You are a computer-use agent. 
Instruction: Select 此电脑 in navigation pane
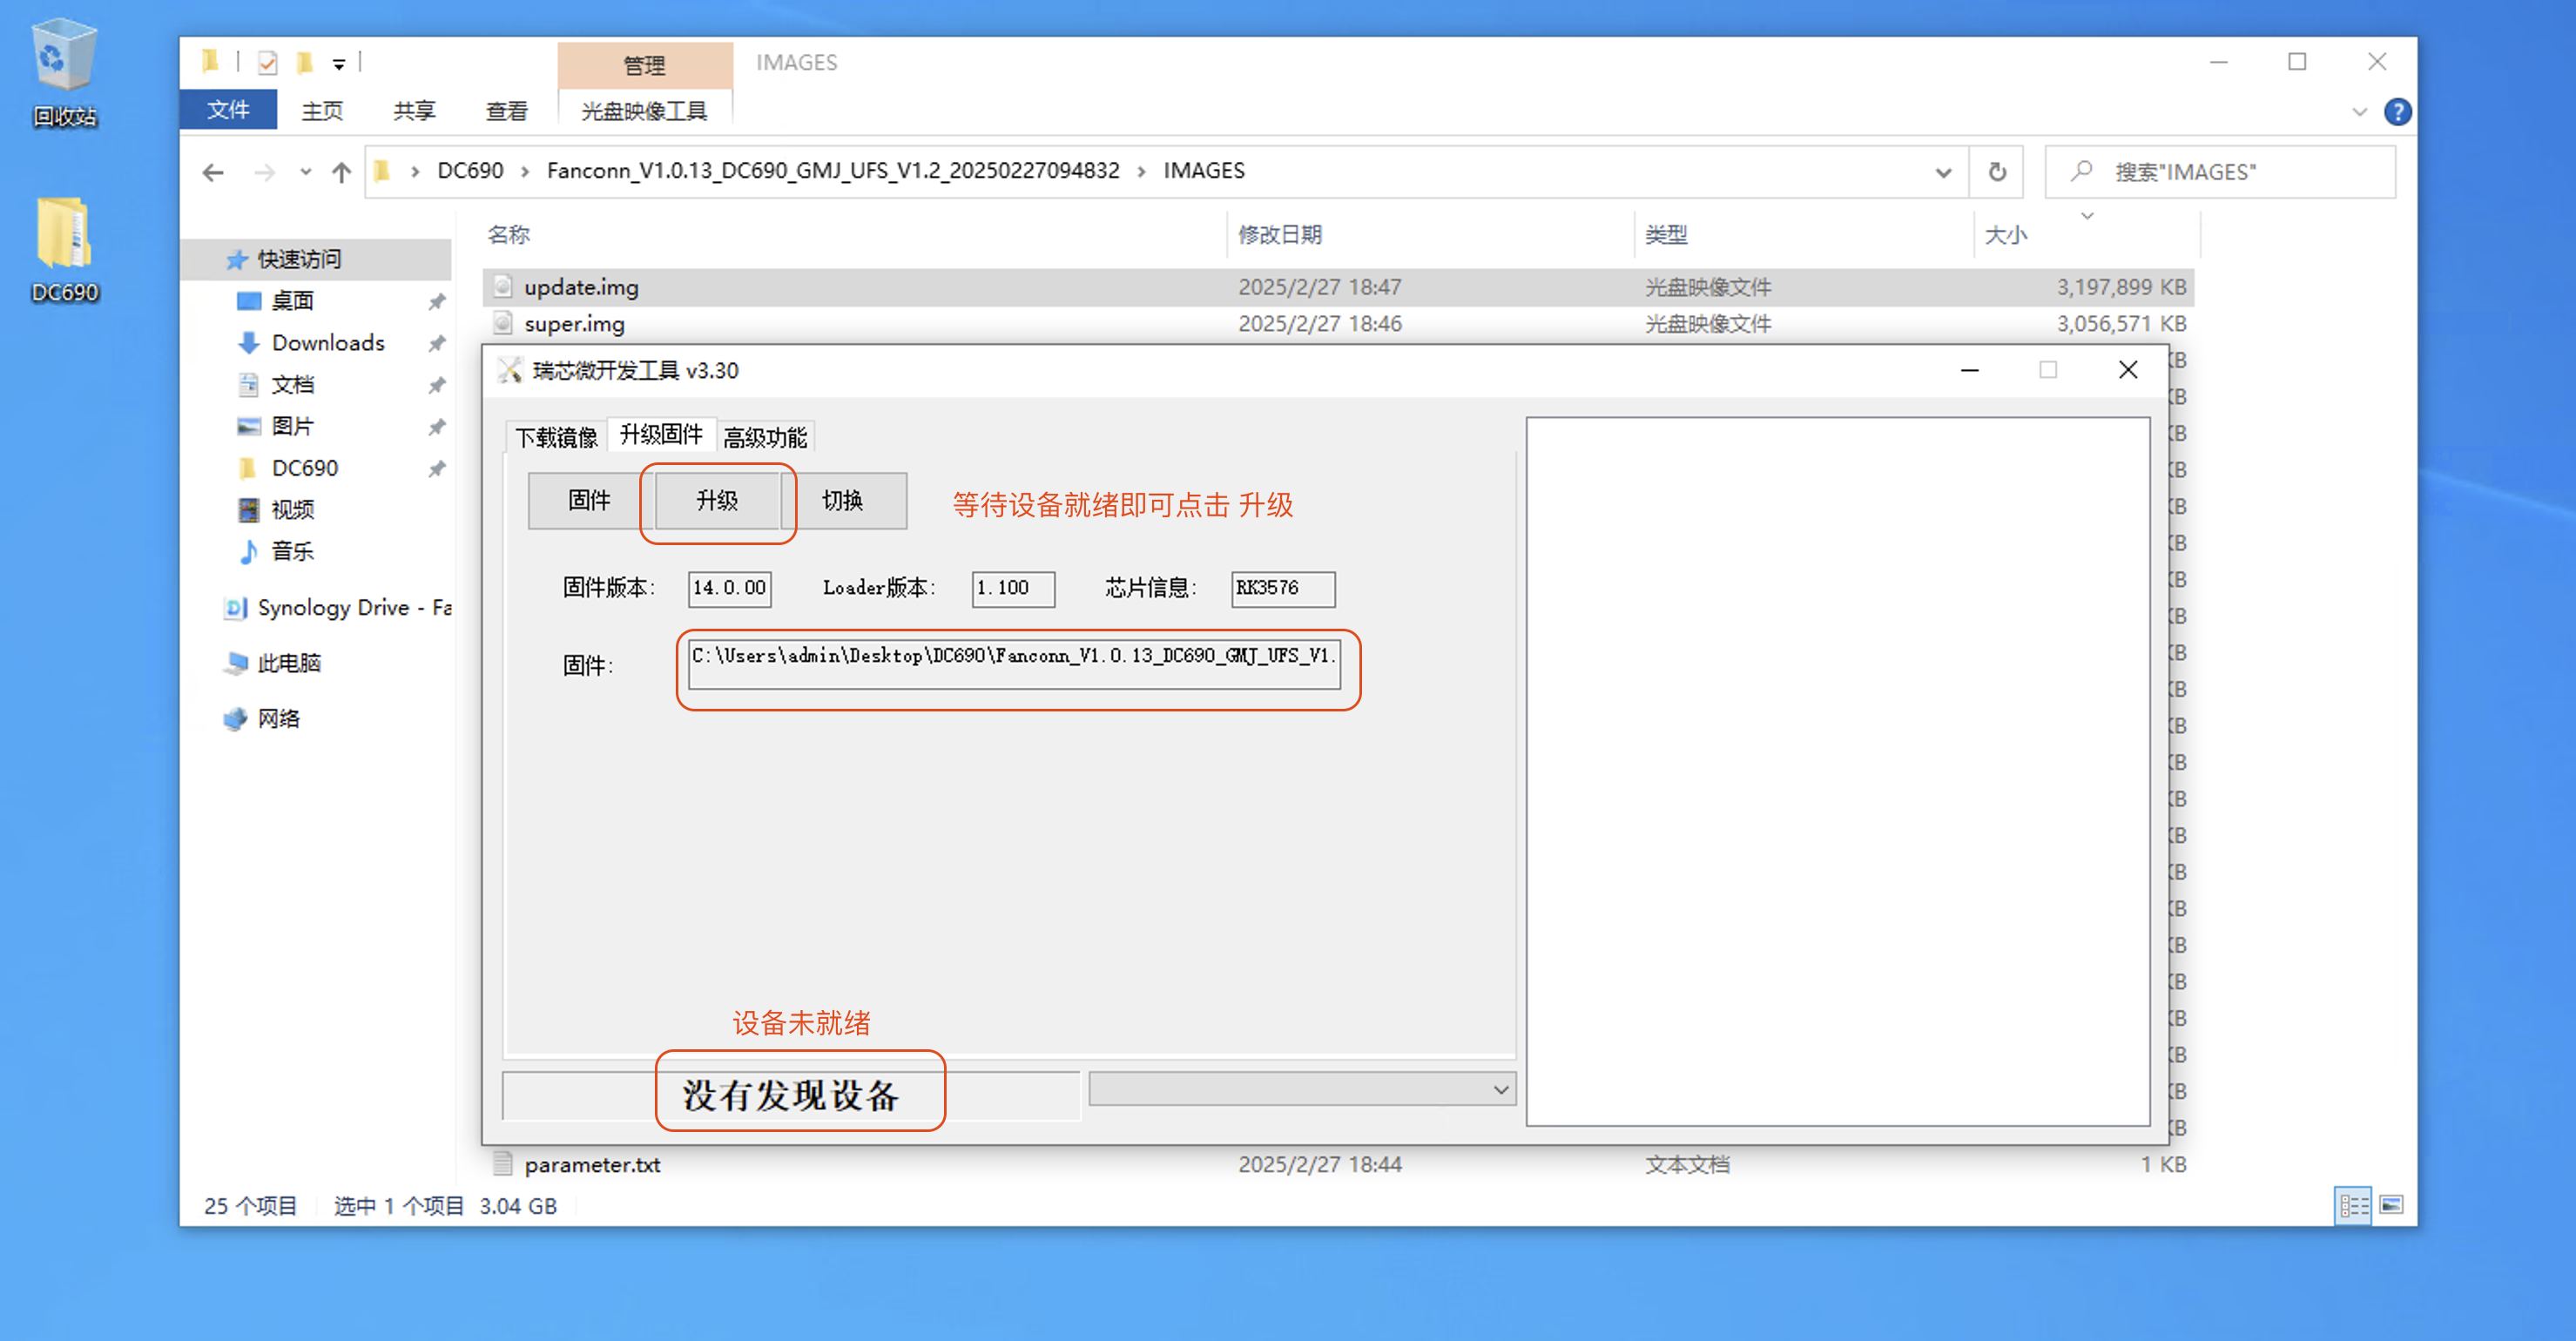tap(289, 663)
